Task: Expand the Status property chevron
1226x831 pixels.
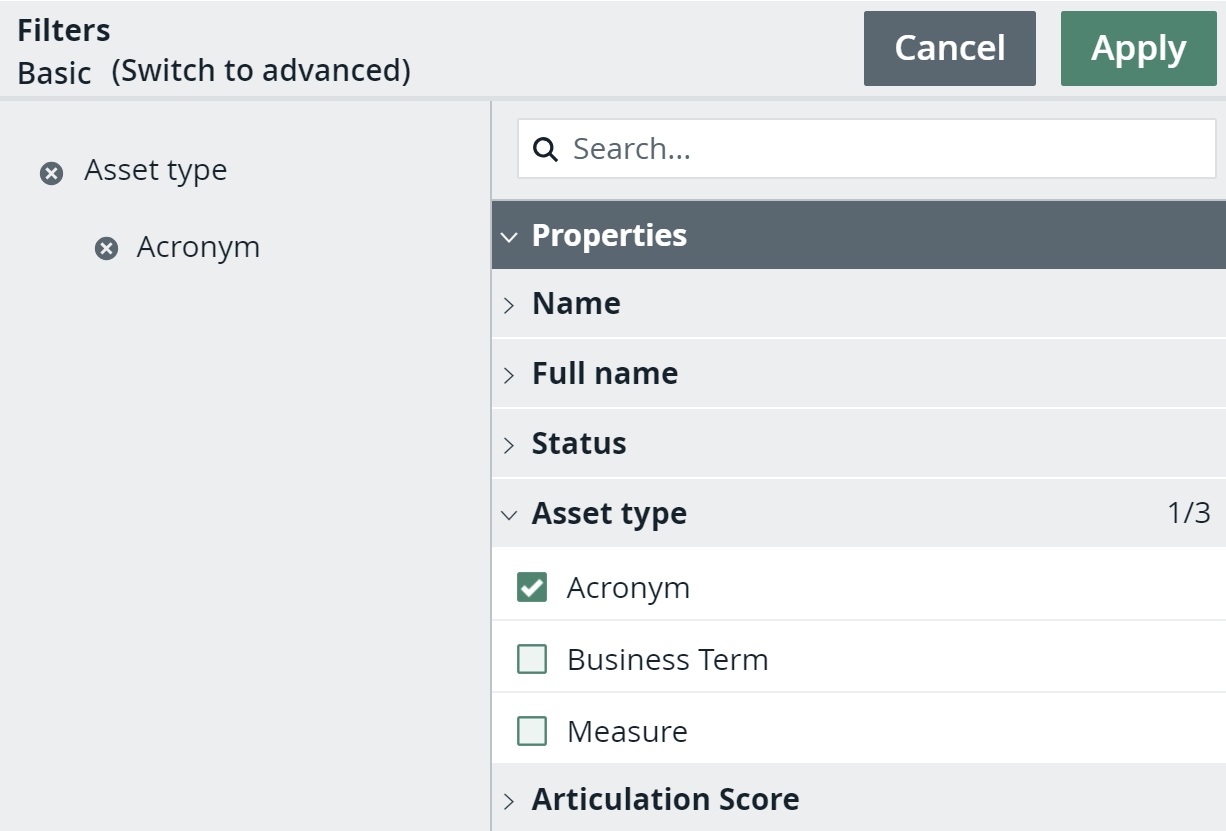Action: 509,445
